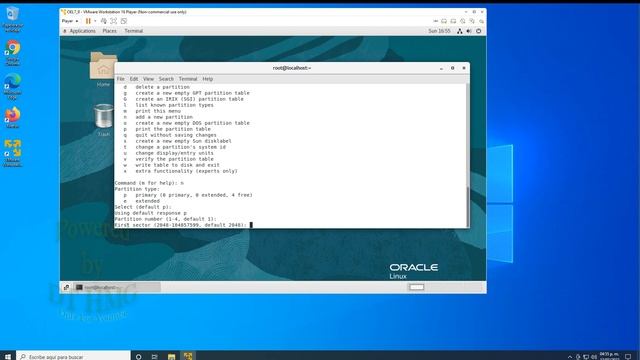Show hidden tray icons arrow on the taskbar
The image size is (640, 360).
point(570,357)
